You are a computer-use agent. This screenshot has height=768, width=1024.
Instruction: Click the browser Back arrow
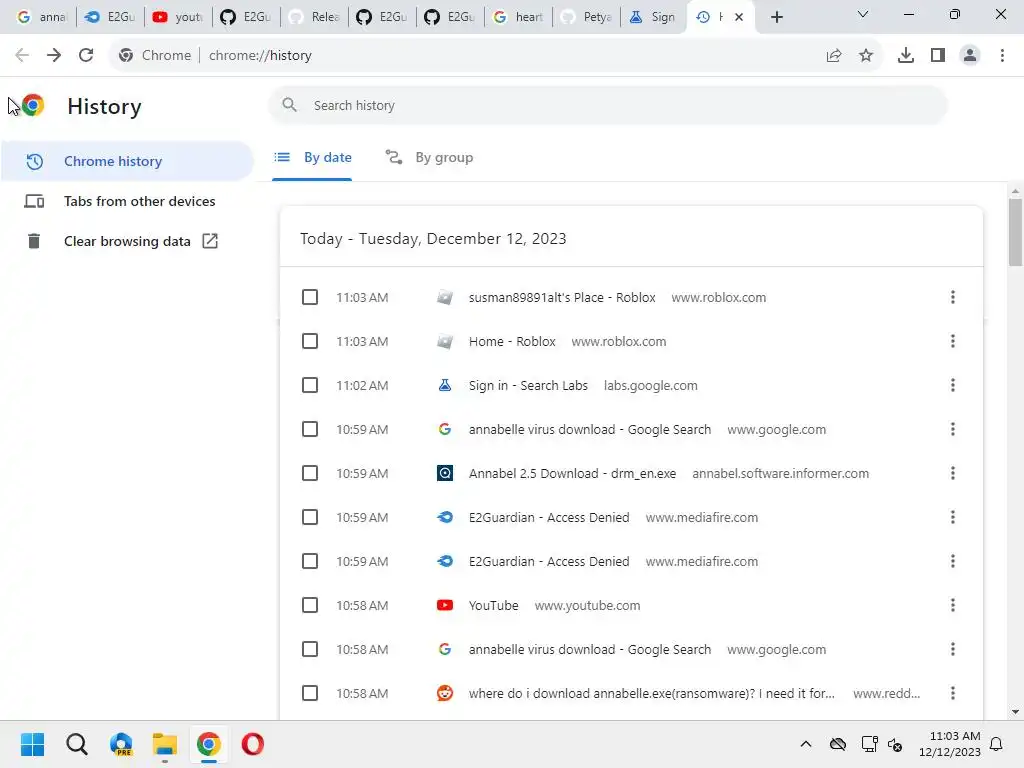(22, 56)
